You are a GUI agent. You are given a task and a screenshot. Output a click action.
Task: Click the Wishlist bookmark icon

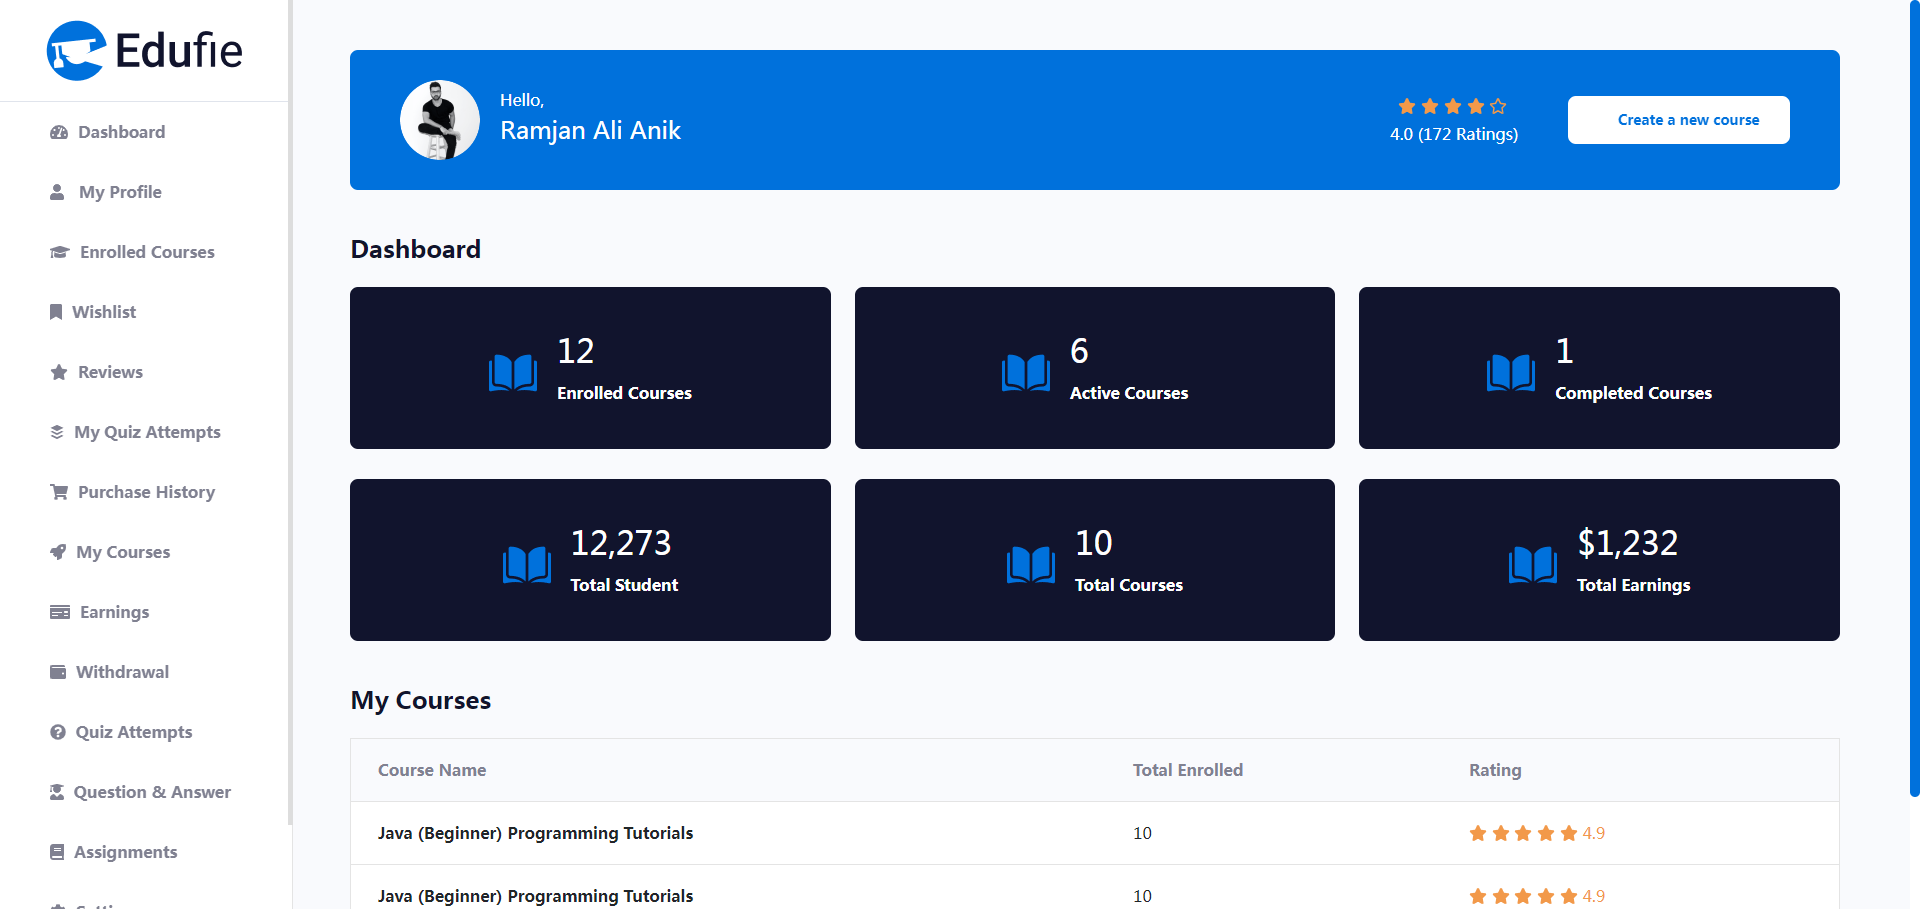click(x=56, y=312)
